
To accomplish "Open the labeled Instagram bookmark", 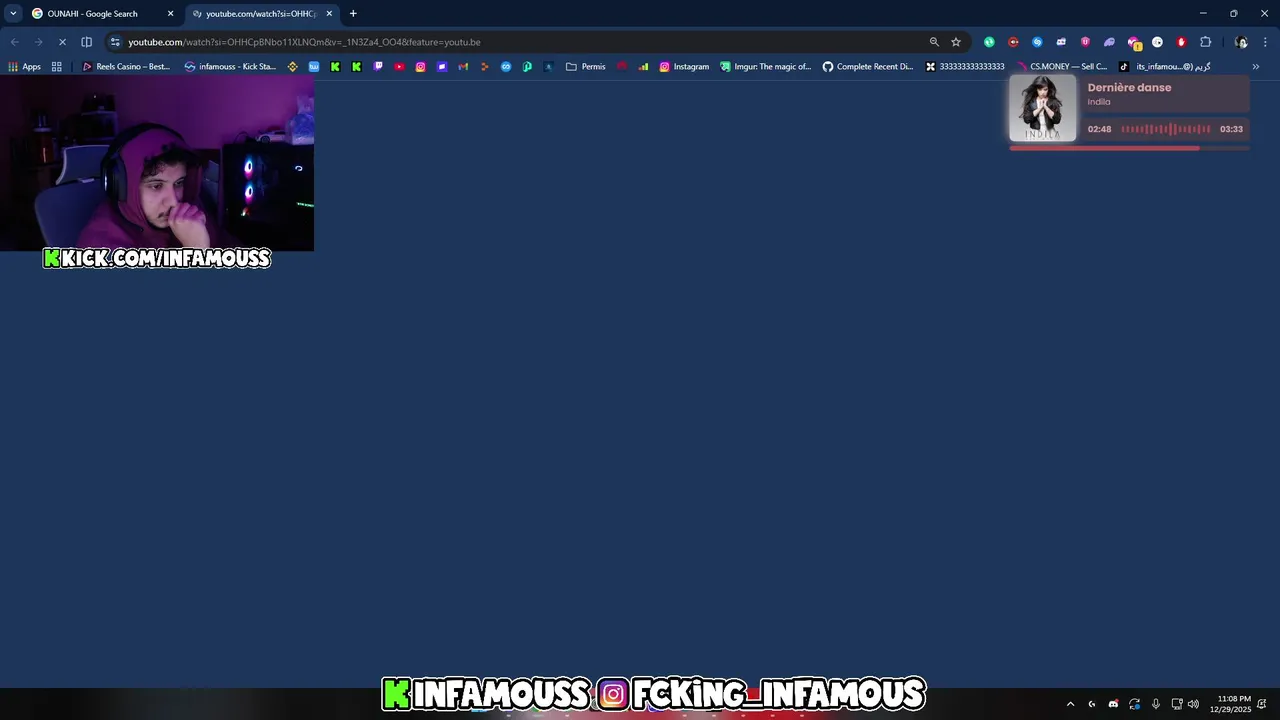I will point(684,67).
